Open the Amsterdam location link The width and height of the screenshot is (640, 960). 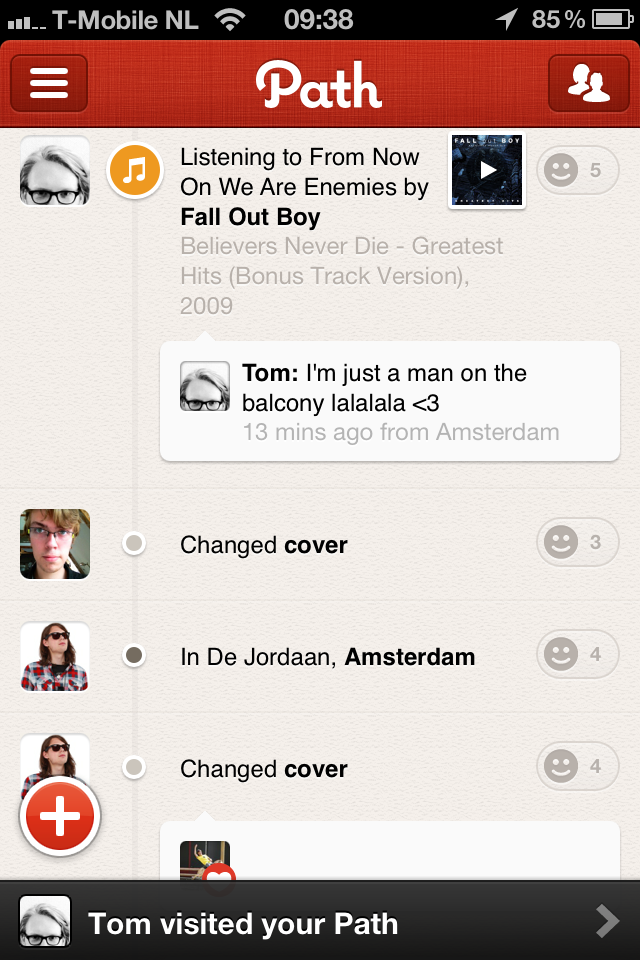pyautogui.click(x=410, y=657)
